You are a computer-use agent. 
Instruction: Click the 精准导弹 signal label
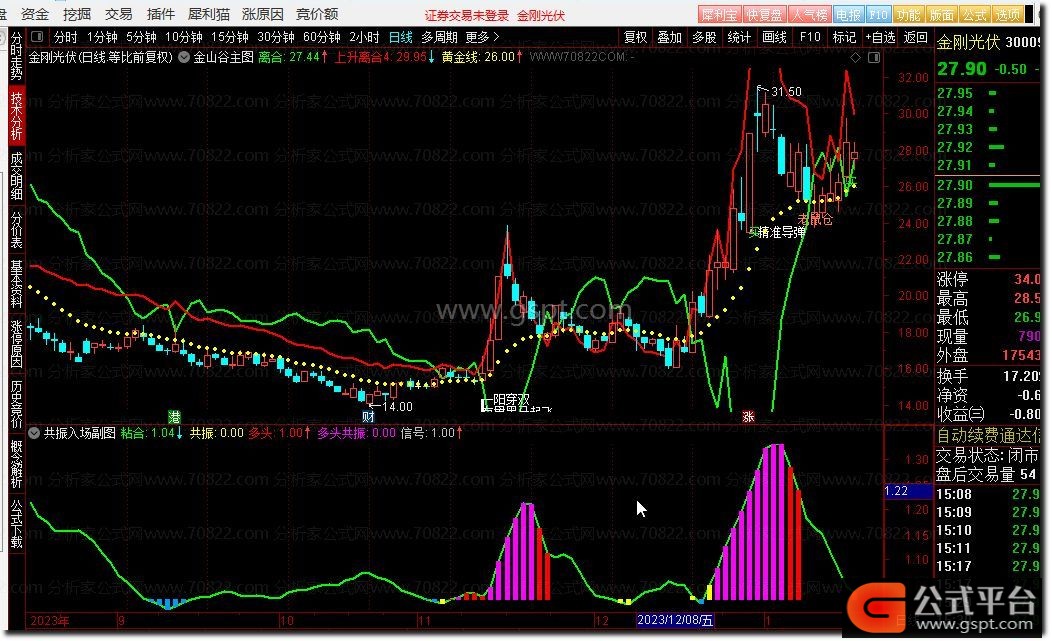pyautogui.click(x=781, y=232)
